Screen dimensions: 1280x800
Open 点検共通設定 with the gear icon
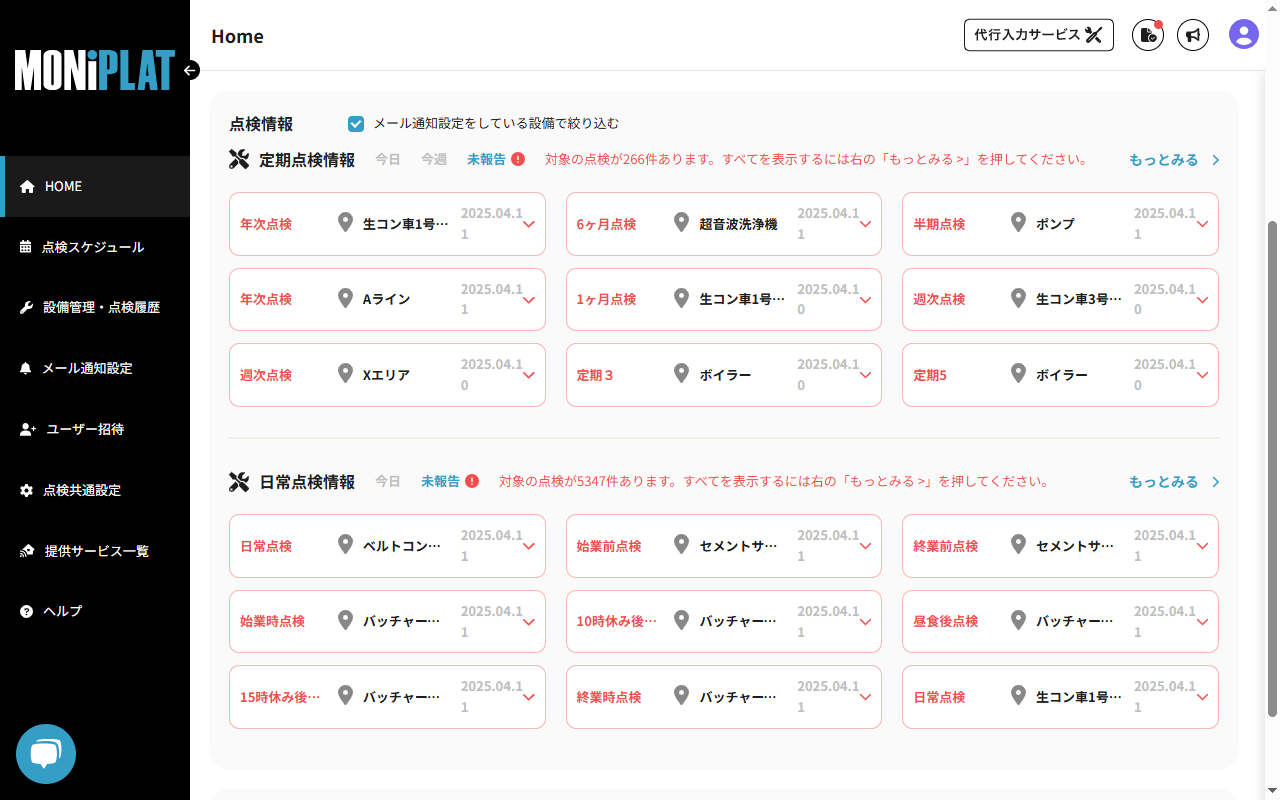tap(26, 490)
